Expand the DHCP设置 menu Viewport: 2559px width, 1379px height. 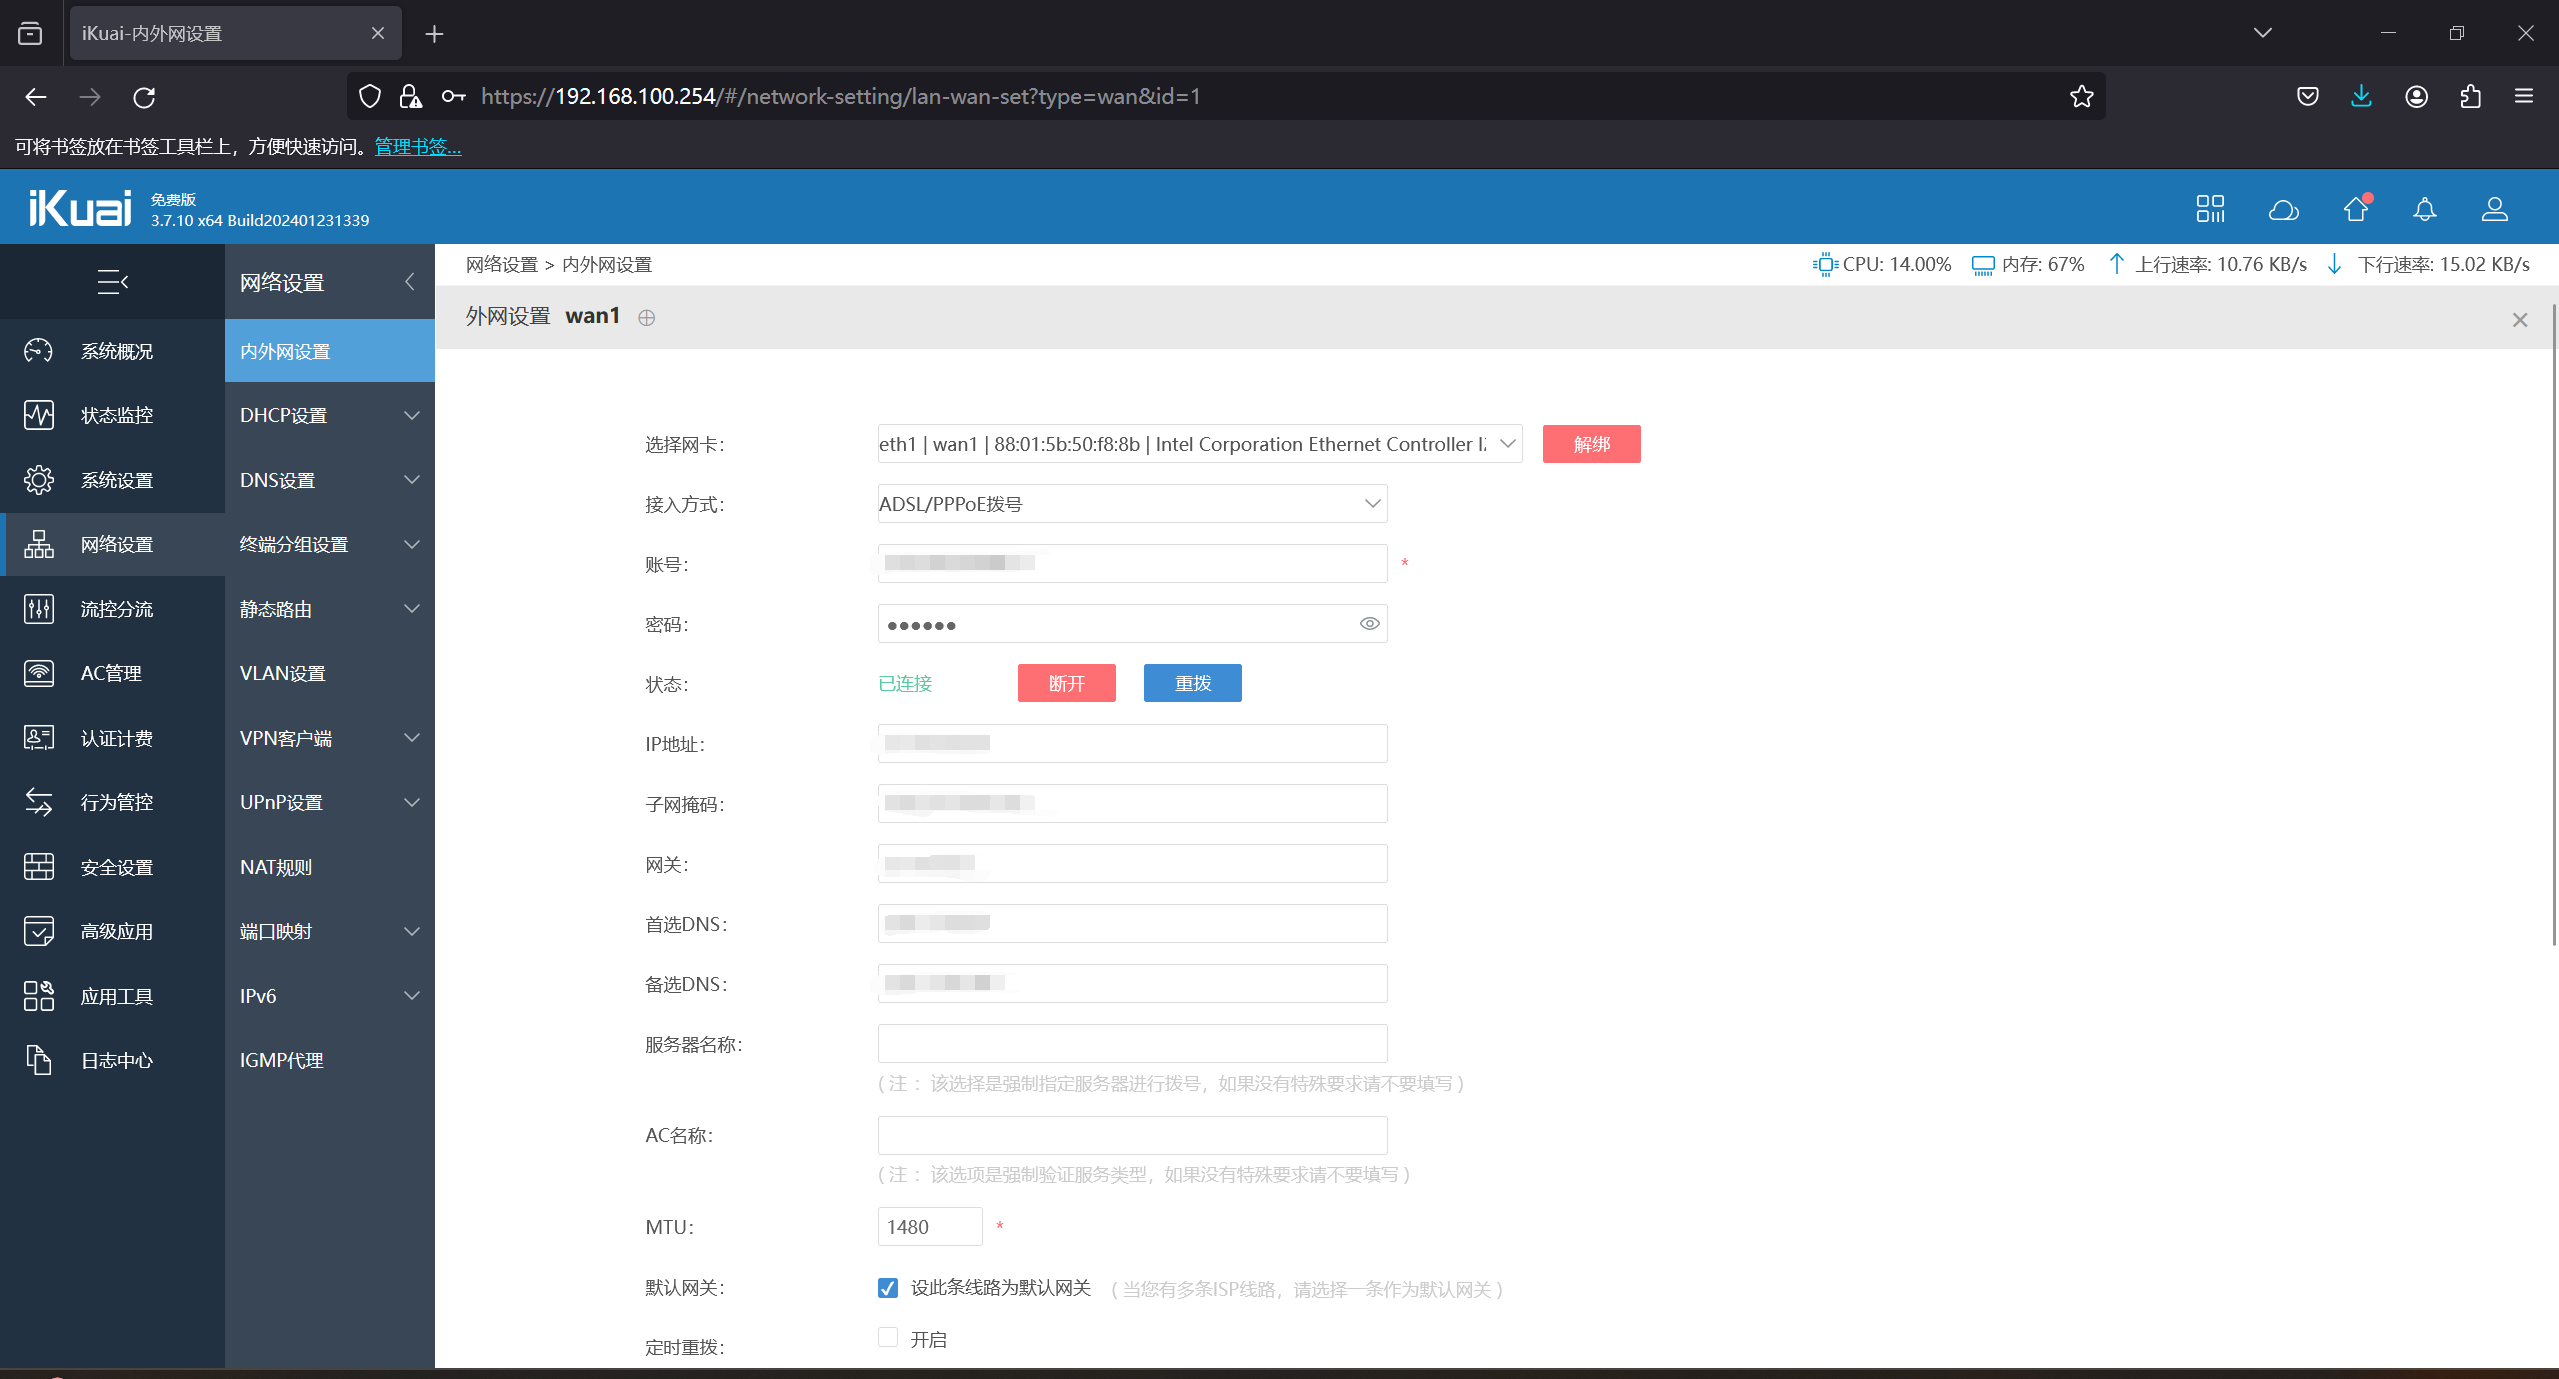click(283, 415)
